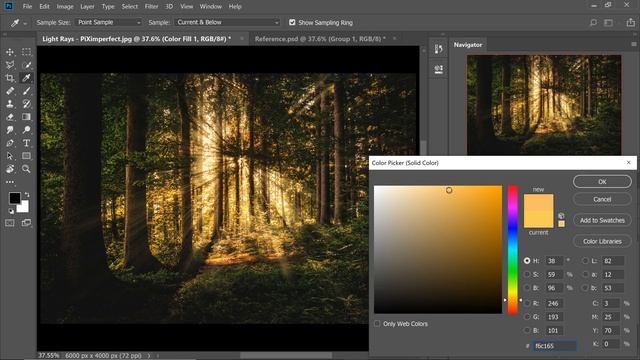
Task: Open the Sample Size dropdown
Action: 109,22
